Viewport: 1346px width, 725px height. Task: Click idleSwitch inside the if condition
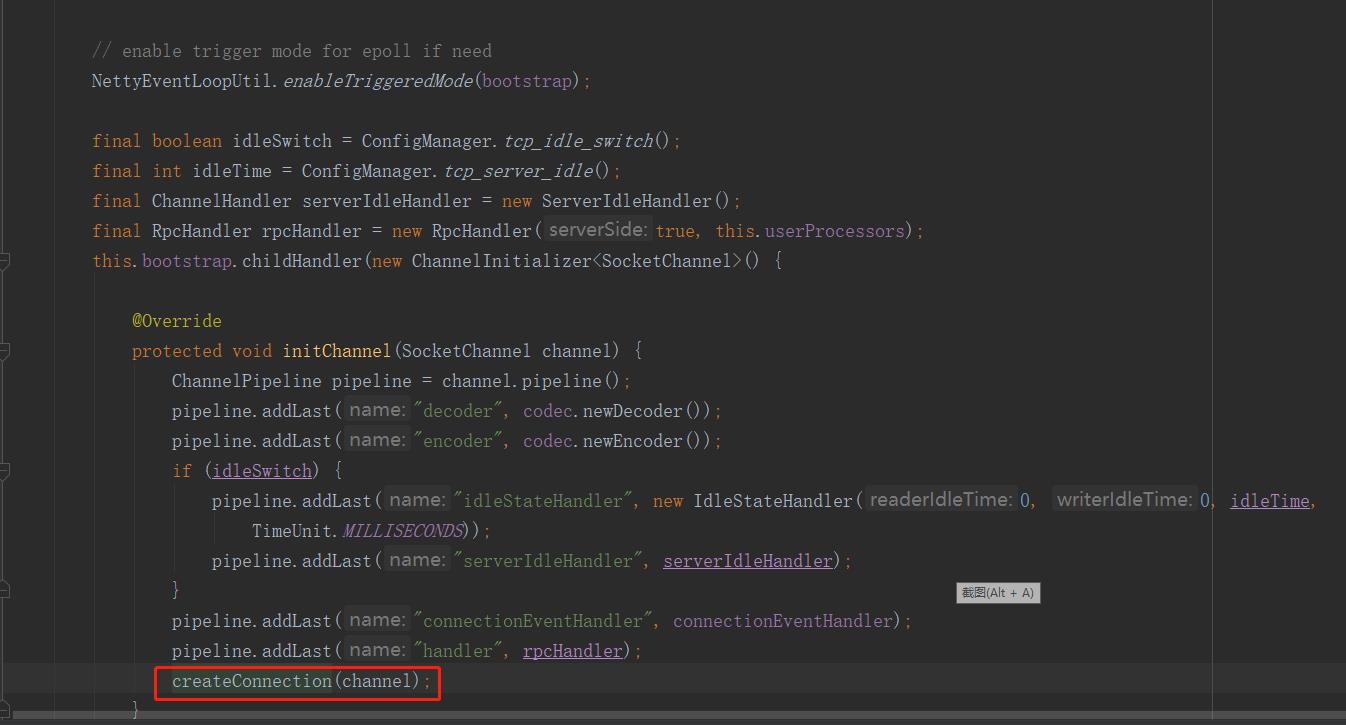(262, 471)
